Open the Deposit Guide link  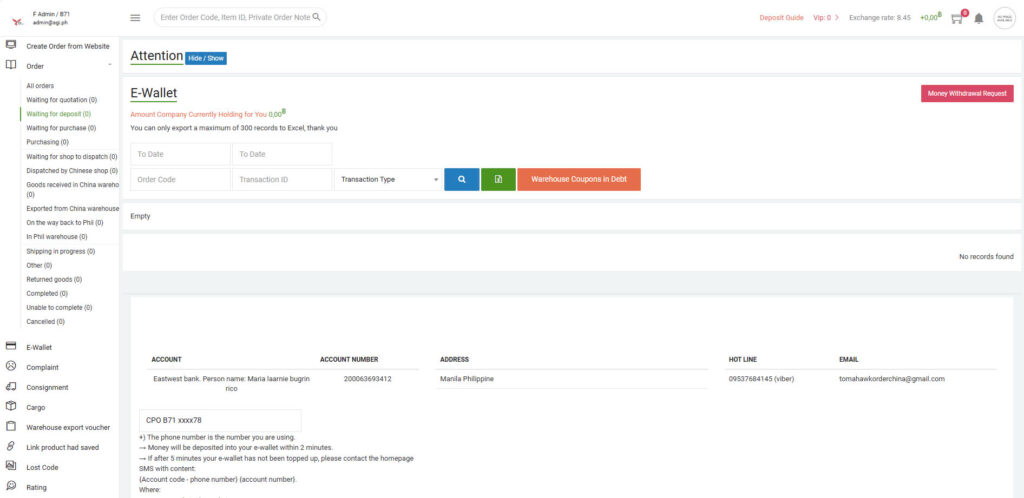coord(781,18)
